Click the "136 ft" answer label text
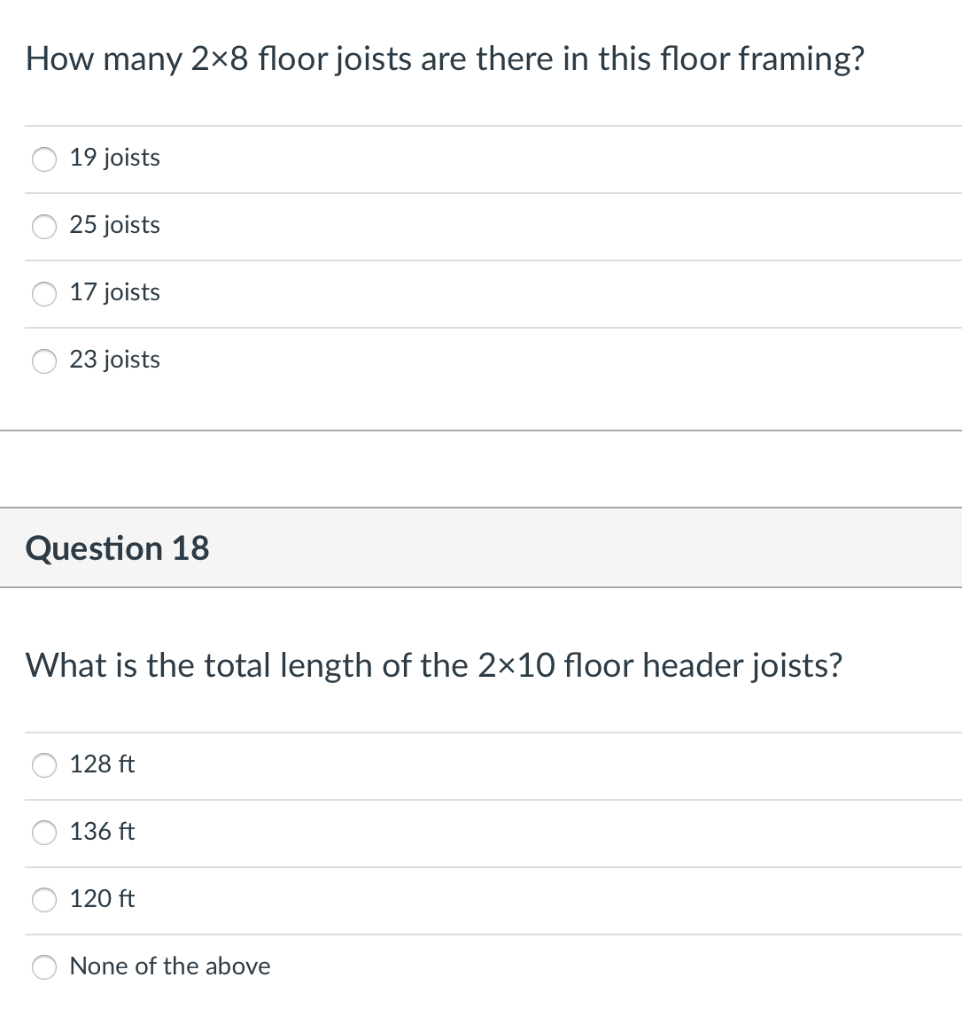 pos(102,832)
